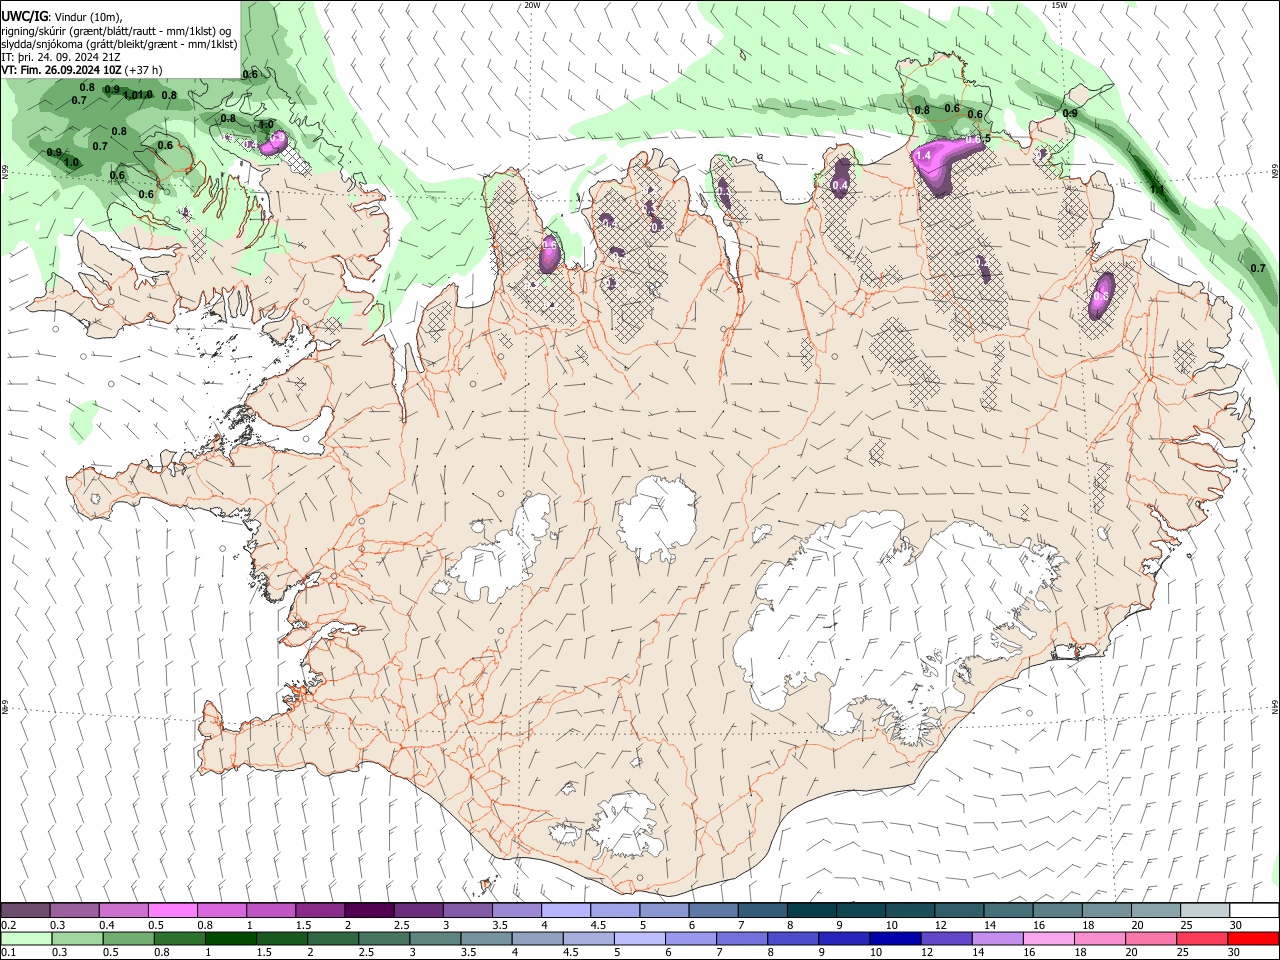The image size is (1280, 960).
Task: Select the pale green 0.1 swatch, lower legend row
Action: 25,938
